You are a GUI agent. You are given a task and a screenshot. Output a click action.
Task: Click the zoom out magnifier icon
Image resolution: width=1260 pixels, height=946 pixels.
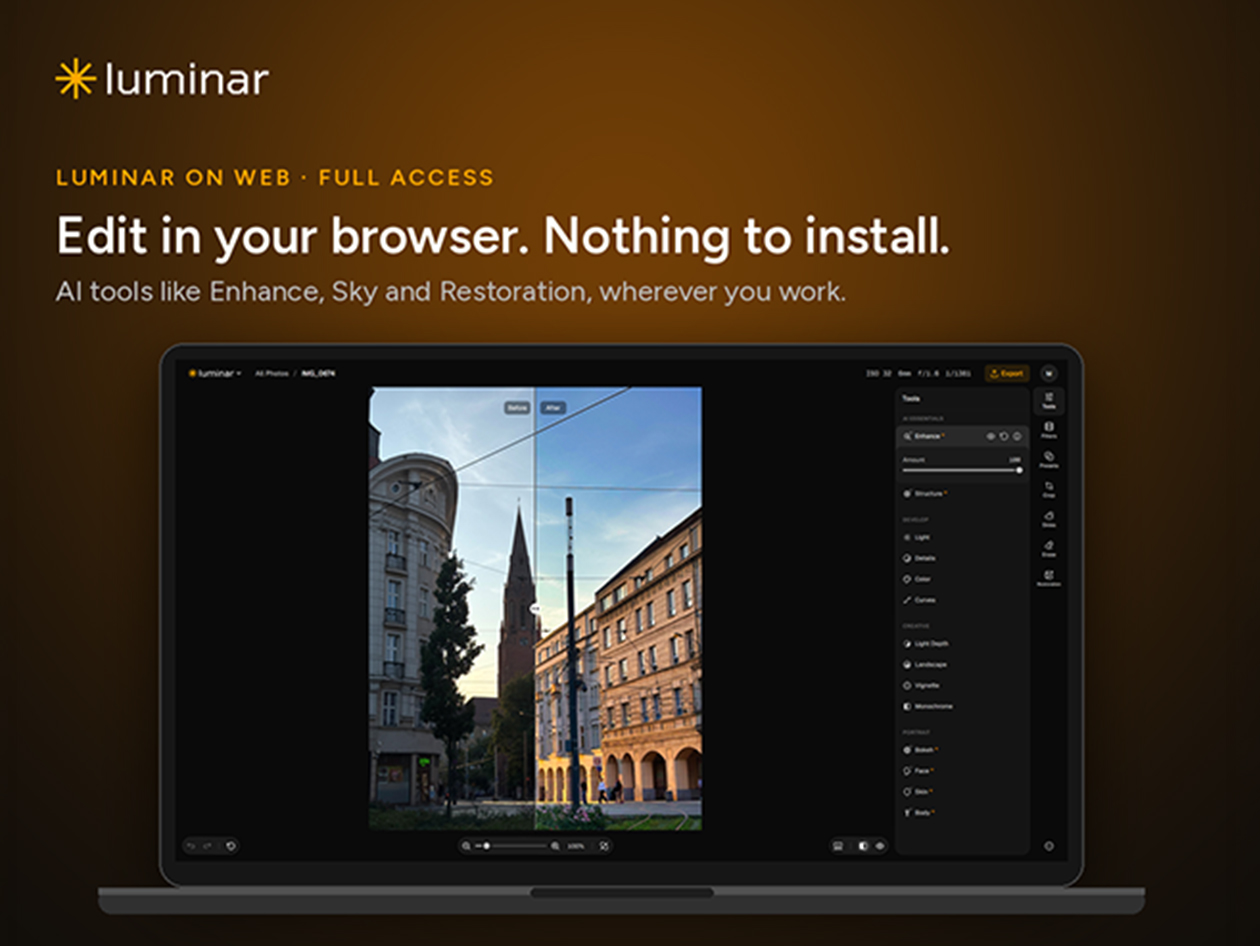pyautogui.click(x=468, y=846)
